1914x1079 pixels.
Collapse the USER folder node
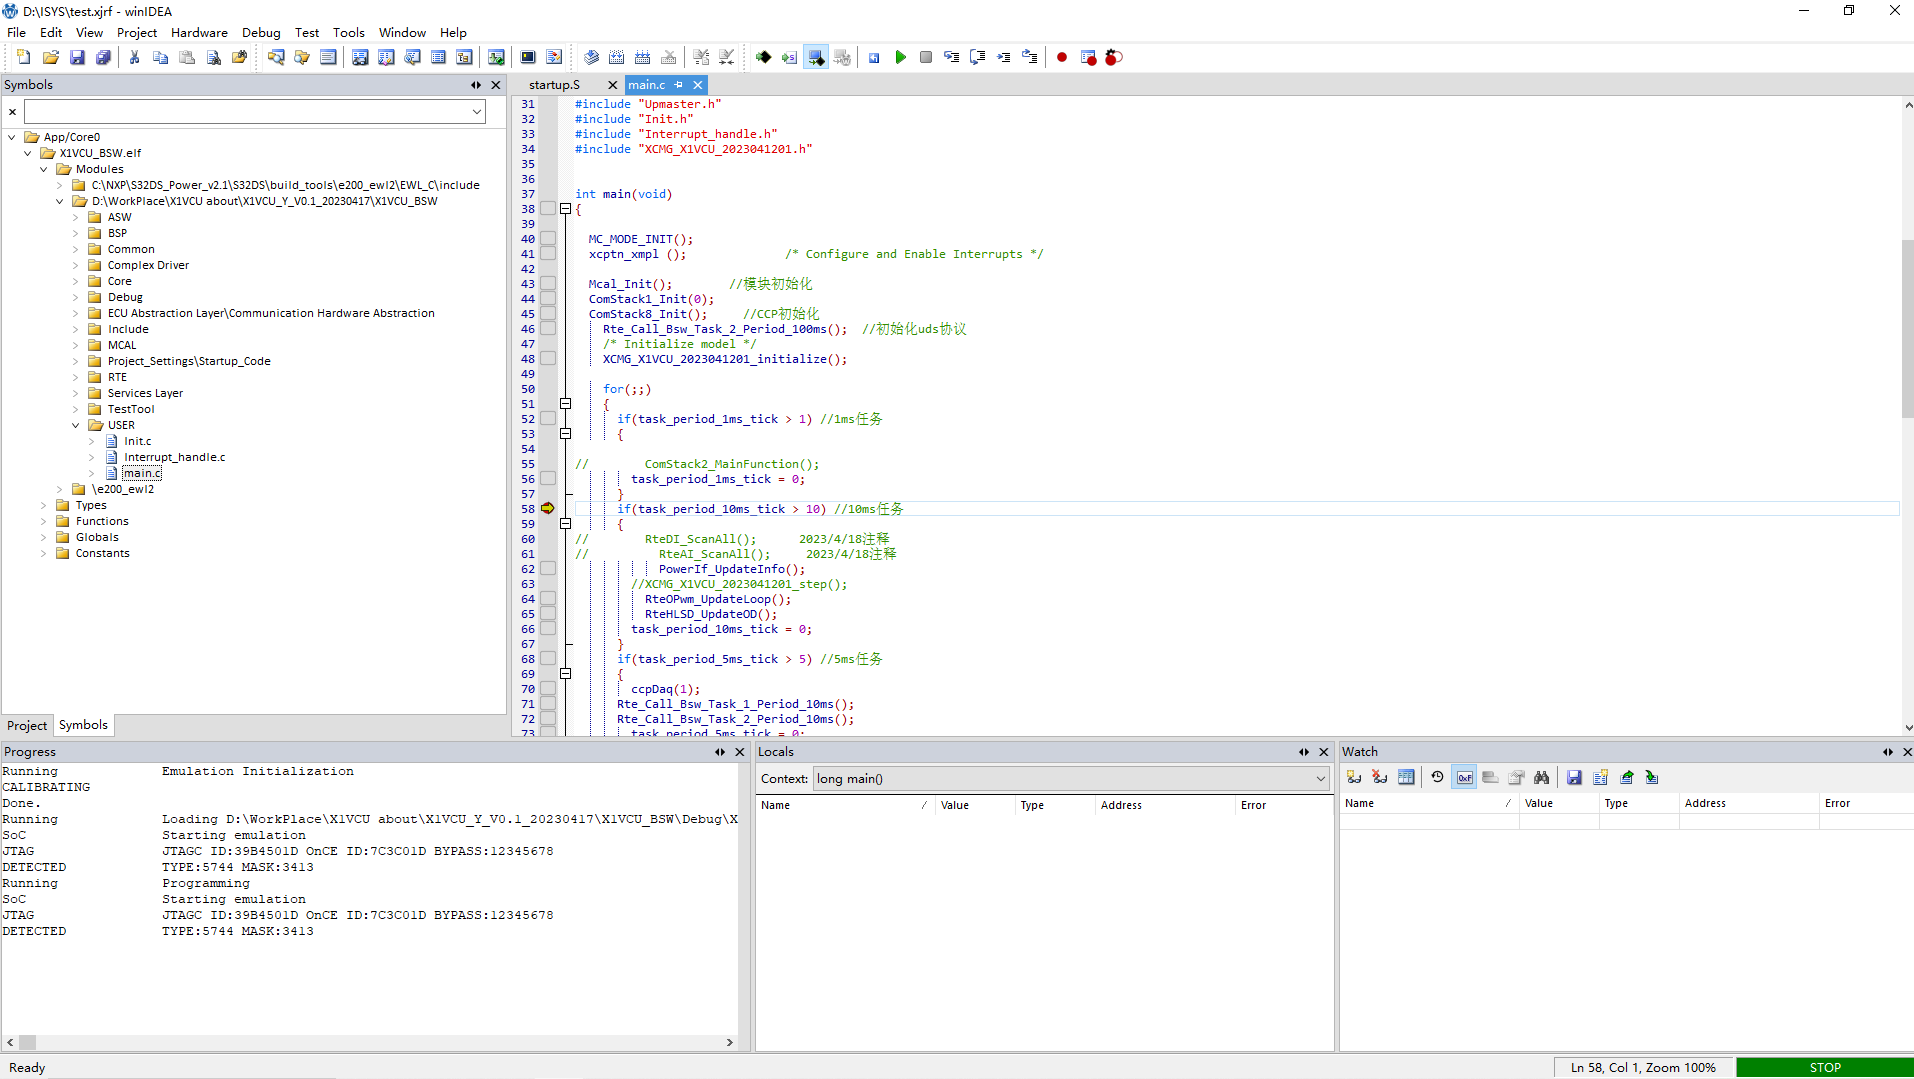tap(76, 425)
